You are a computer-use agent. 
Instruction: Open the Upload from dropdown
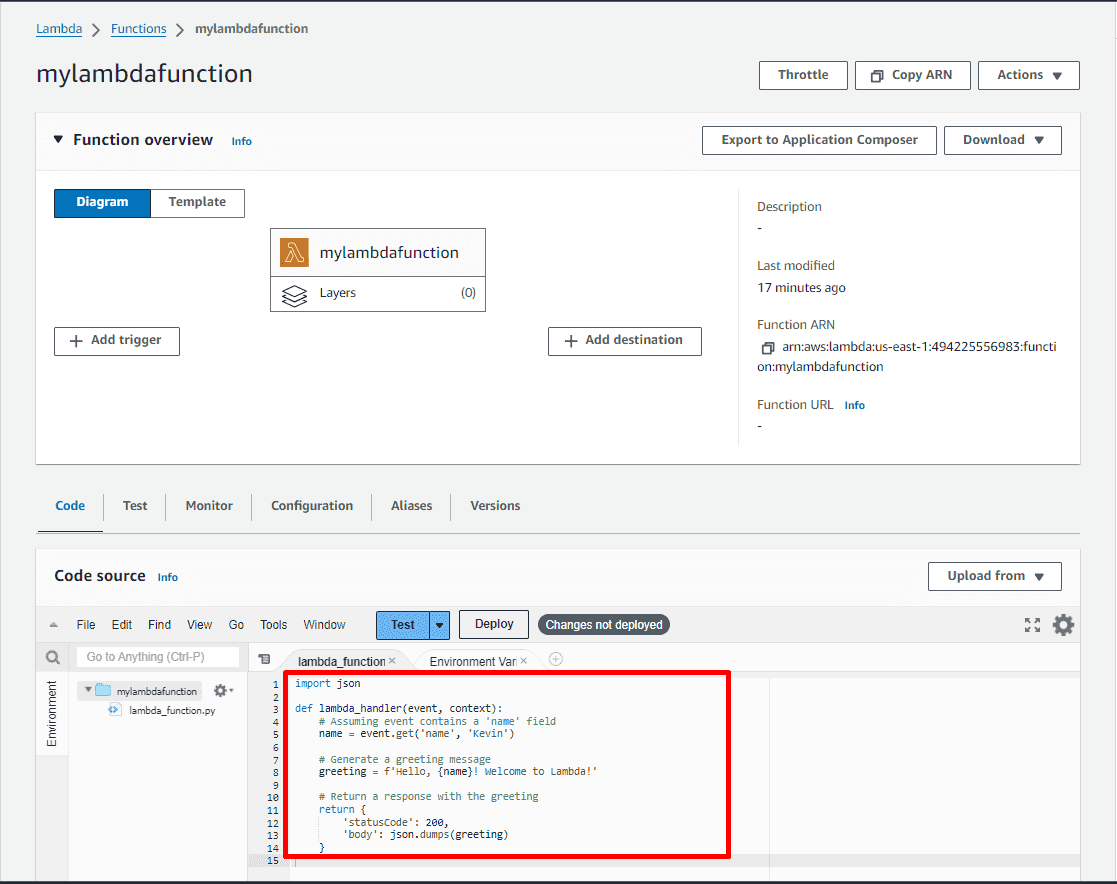994,576
